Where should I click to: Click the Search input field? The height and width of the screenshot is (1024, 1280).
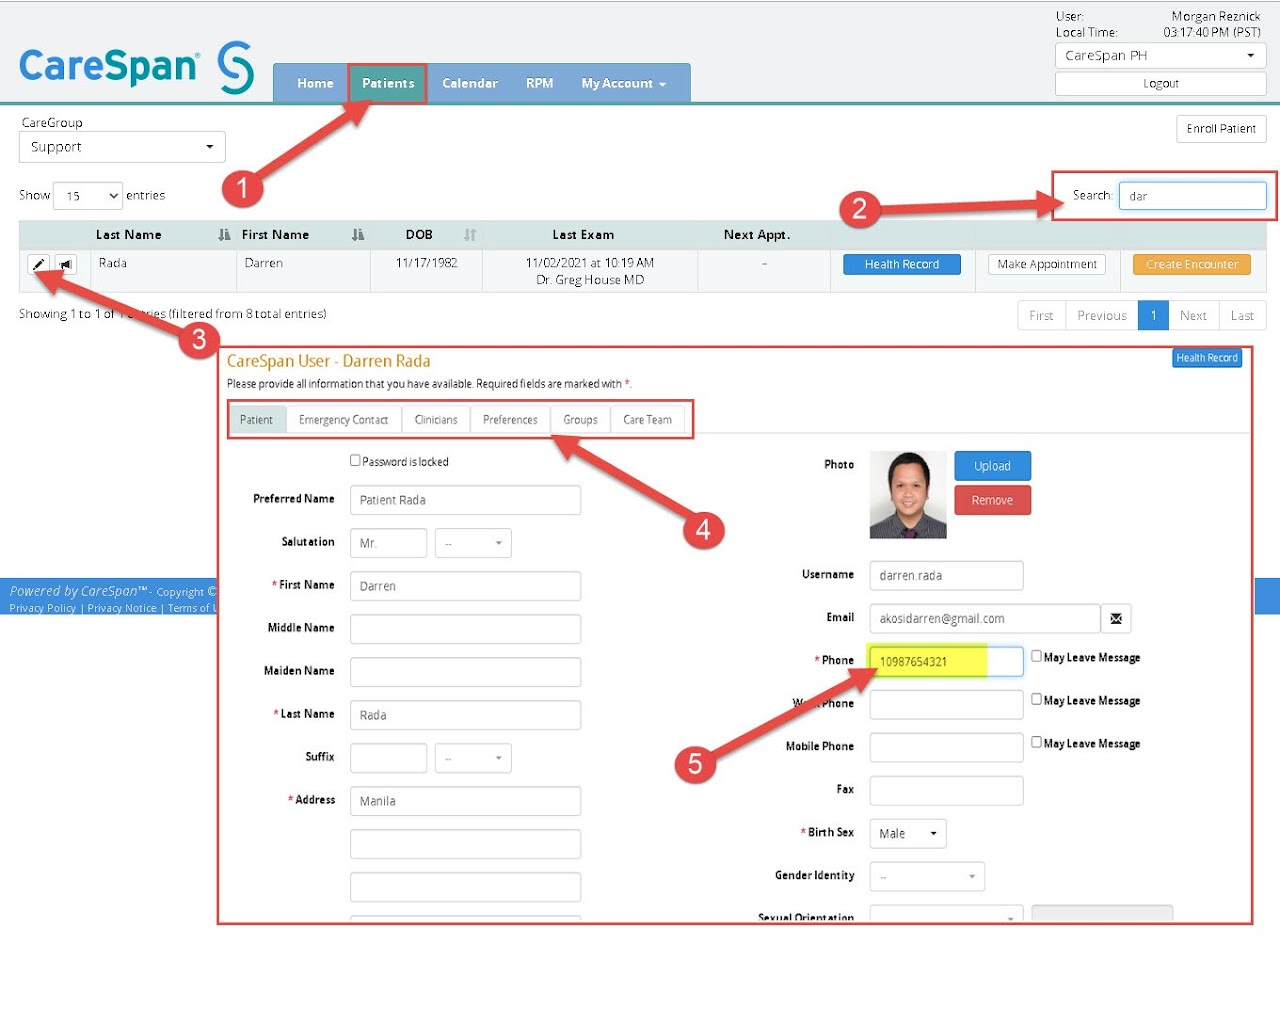click(1192, 196)
